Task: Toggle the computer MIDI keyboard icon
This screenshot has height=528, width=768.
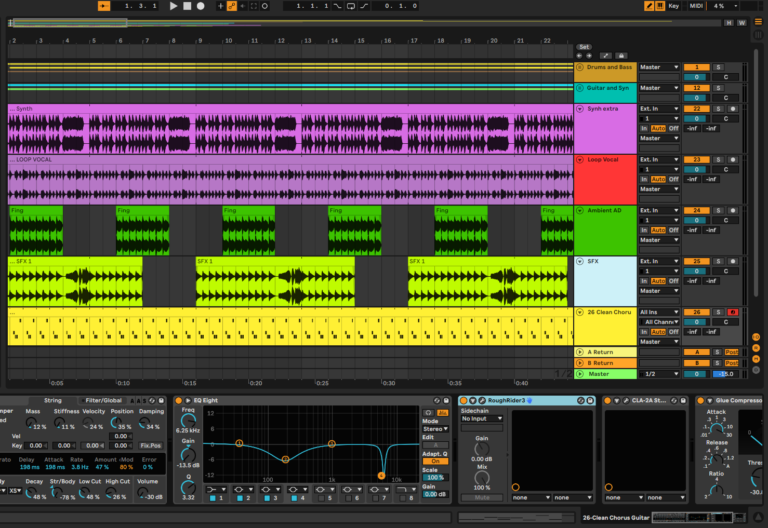Action: pyautogui.click(x=660, y=6)
